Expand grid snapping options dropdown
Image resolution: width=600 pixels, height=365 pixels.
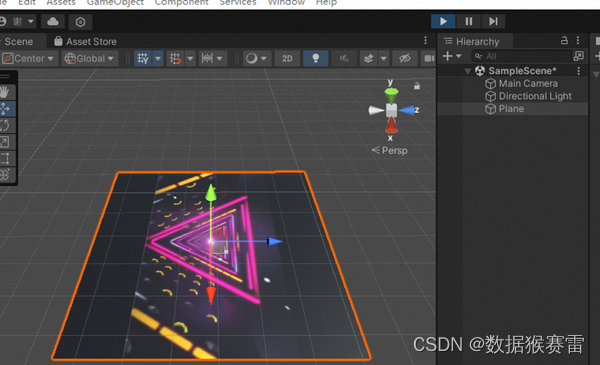point(190,59)
